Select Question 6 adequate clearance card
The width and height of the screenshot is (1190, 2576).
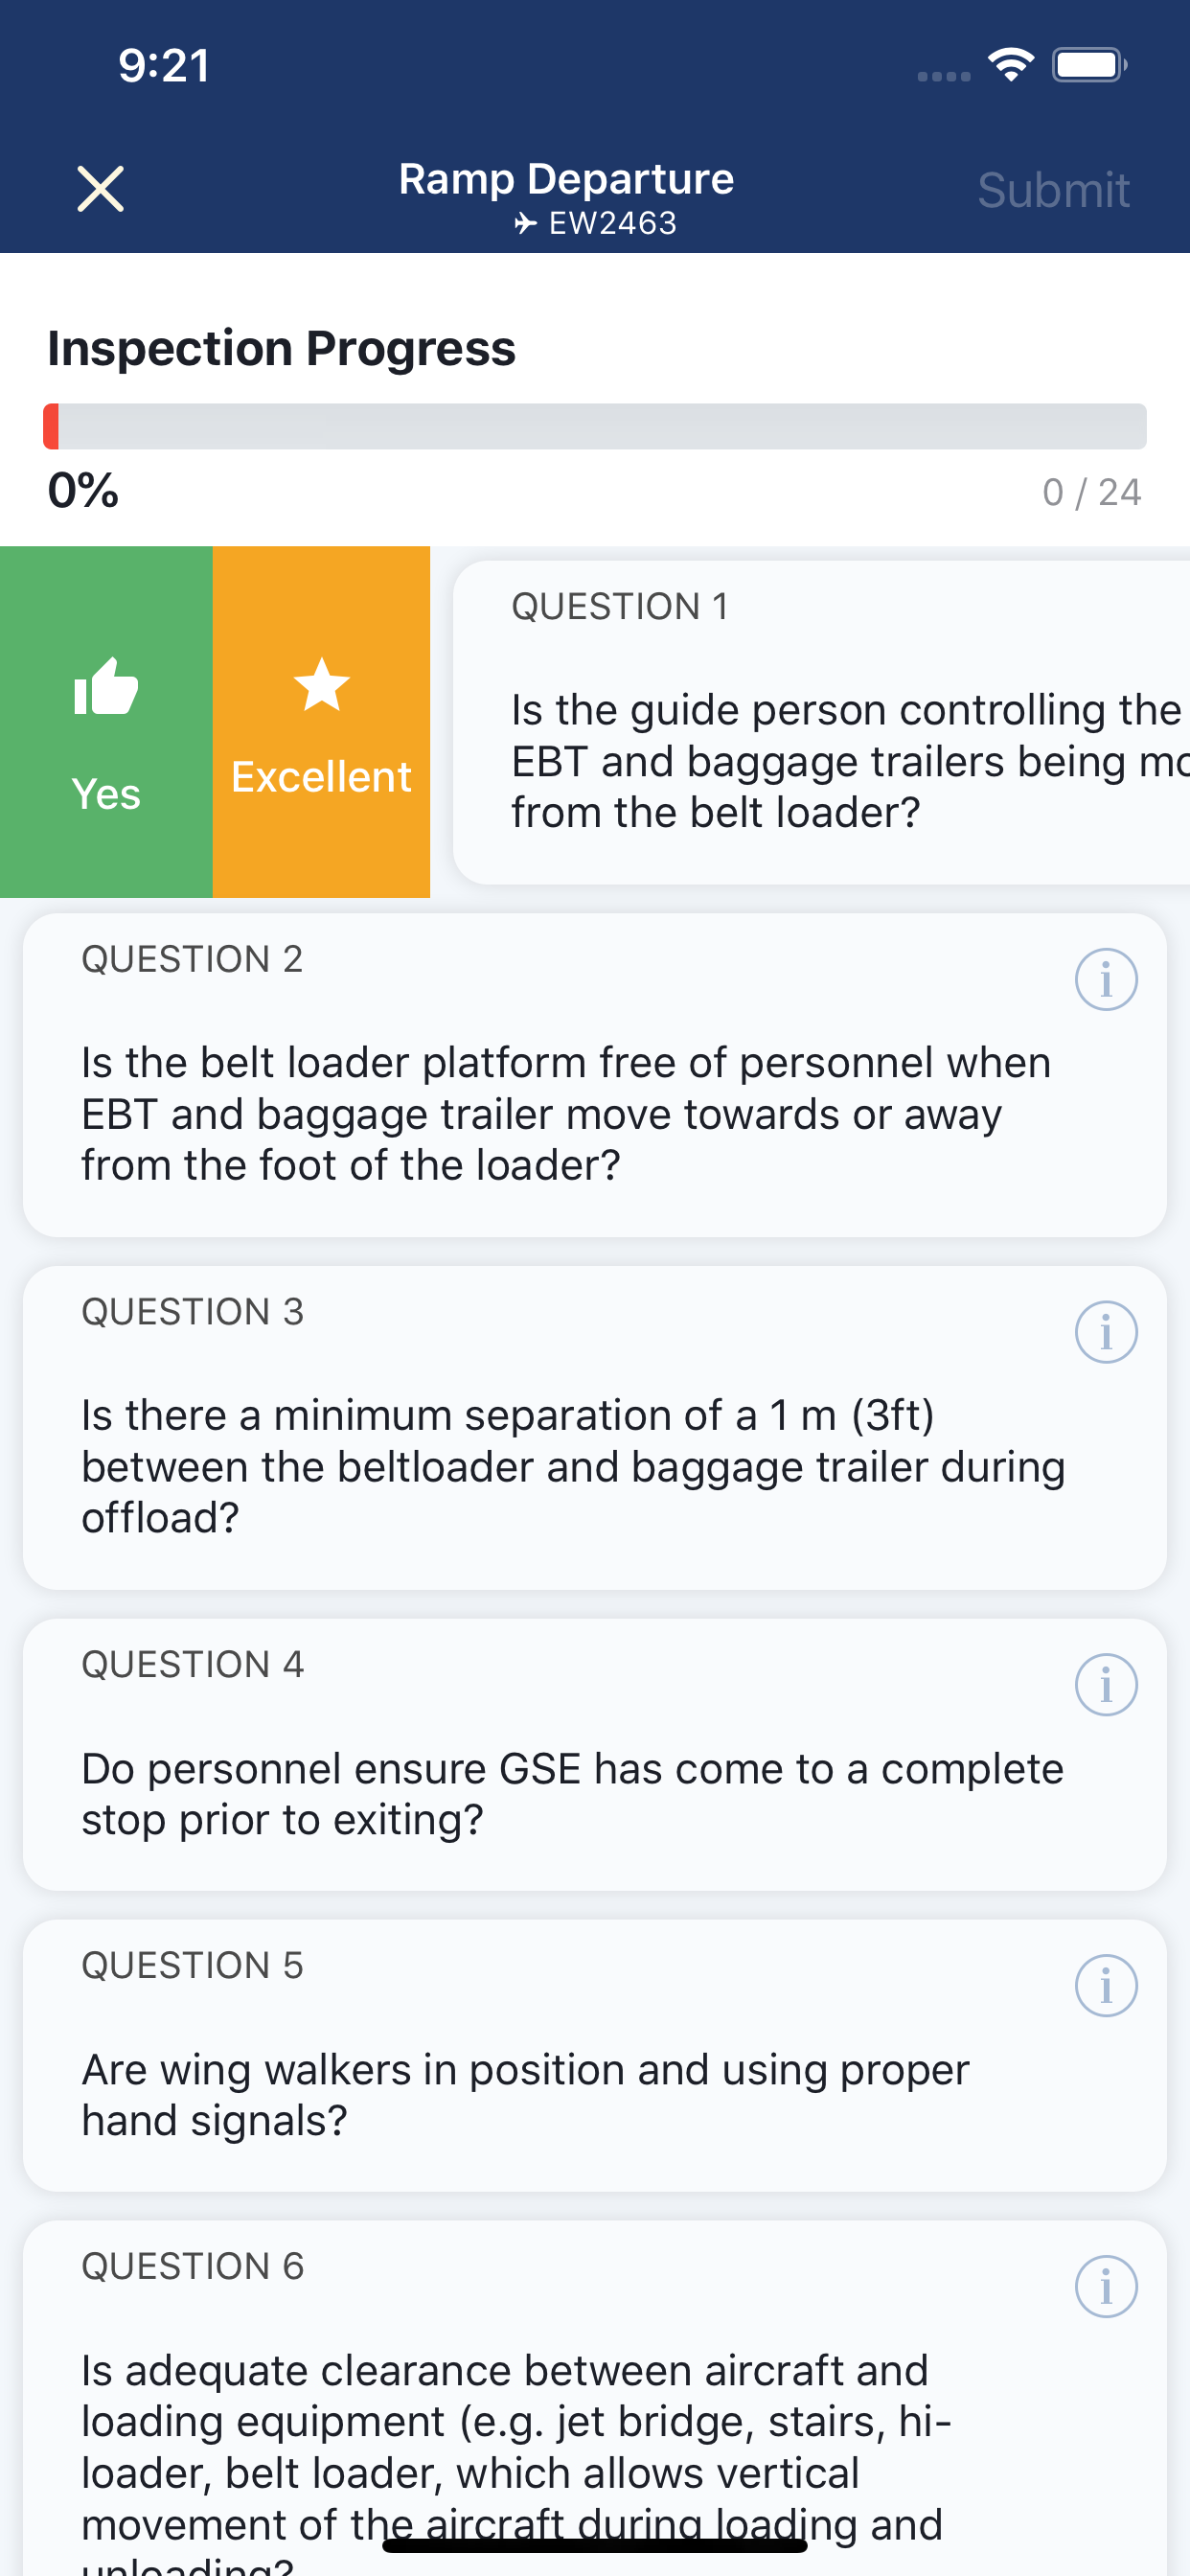595,2399
